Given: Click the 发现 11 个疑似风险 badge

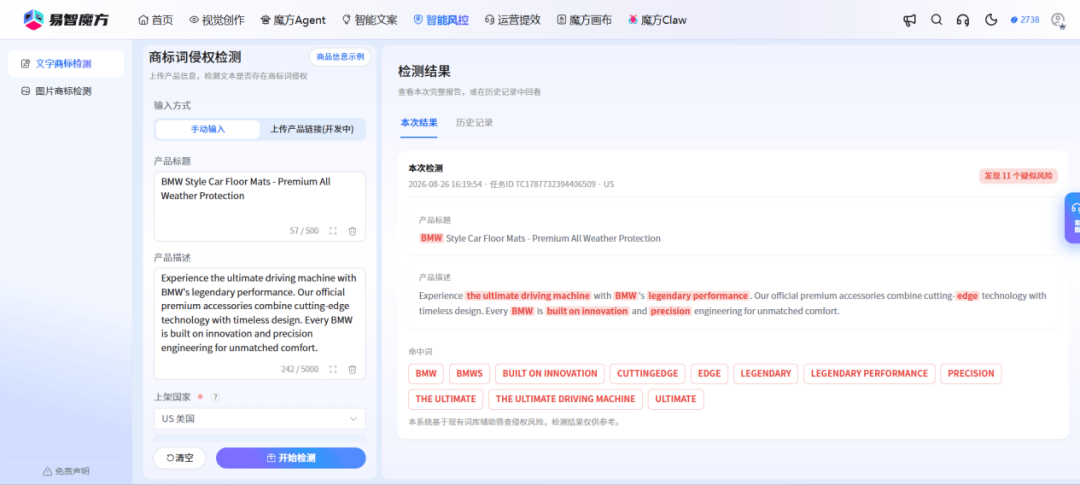Looking at the screenshot, I should 1018,176.
